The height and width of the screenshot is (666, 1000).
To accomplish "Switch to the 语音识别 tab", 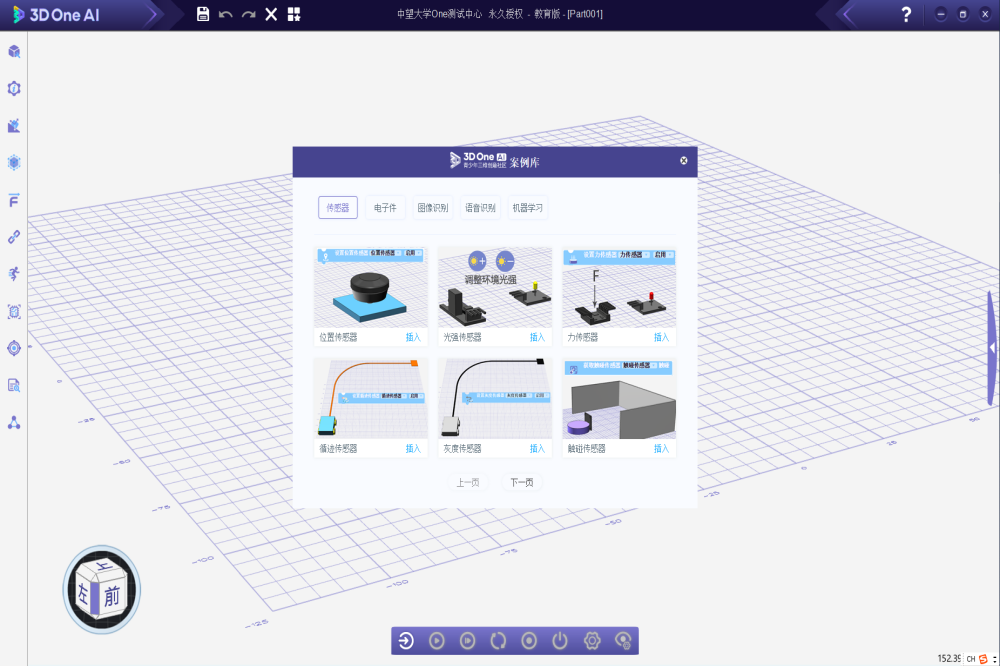I will pos(480,207).
